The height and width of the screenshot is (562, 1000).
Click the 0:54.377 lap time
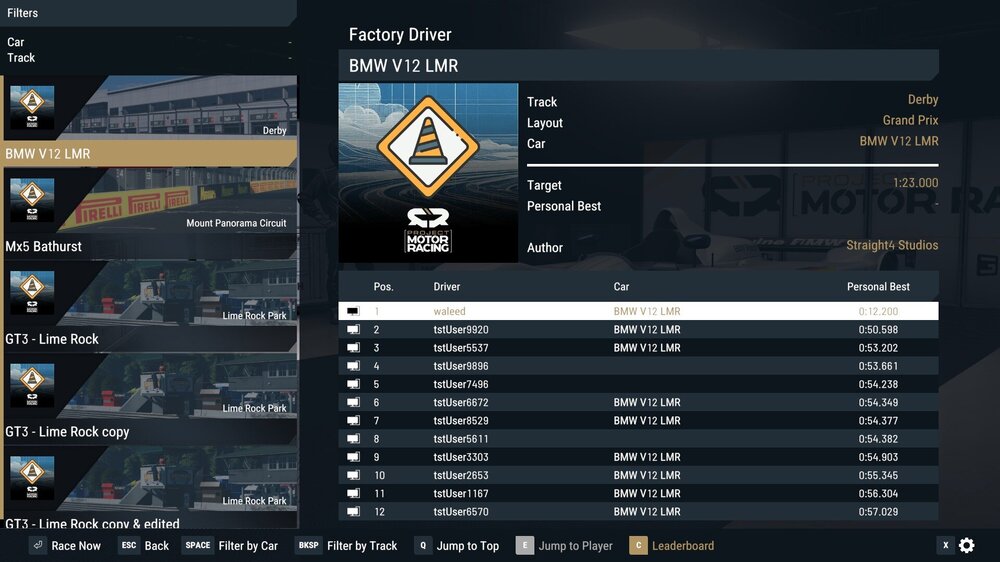coord(878,420)
